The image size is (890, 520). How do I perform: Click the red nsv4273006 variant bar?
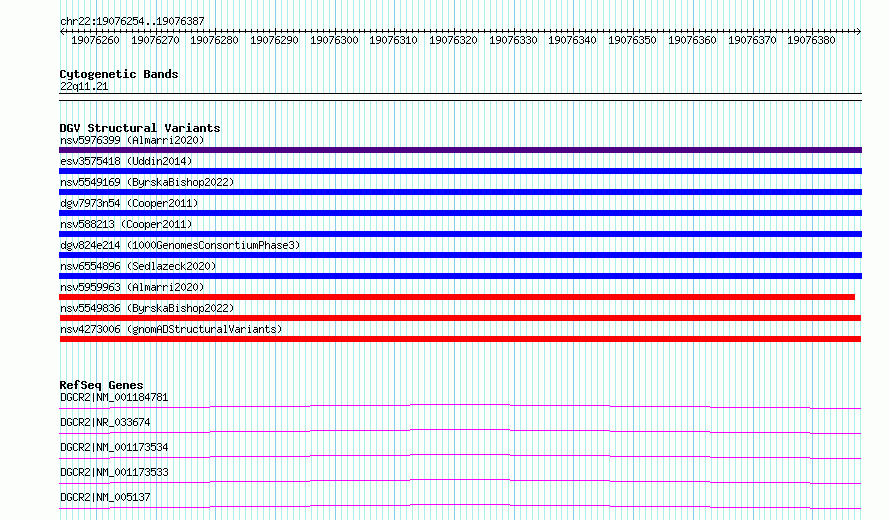pyautogui.click(x=460, y=339)
